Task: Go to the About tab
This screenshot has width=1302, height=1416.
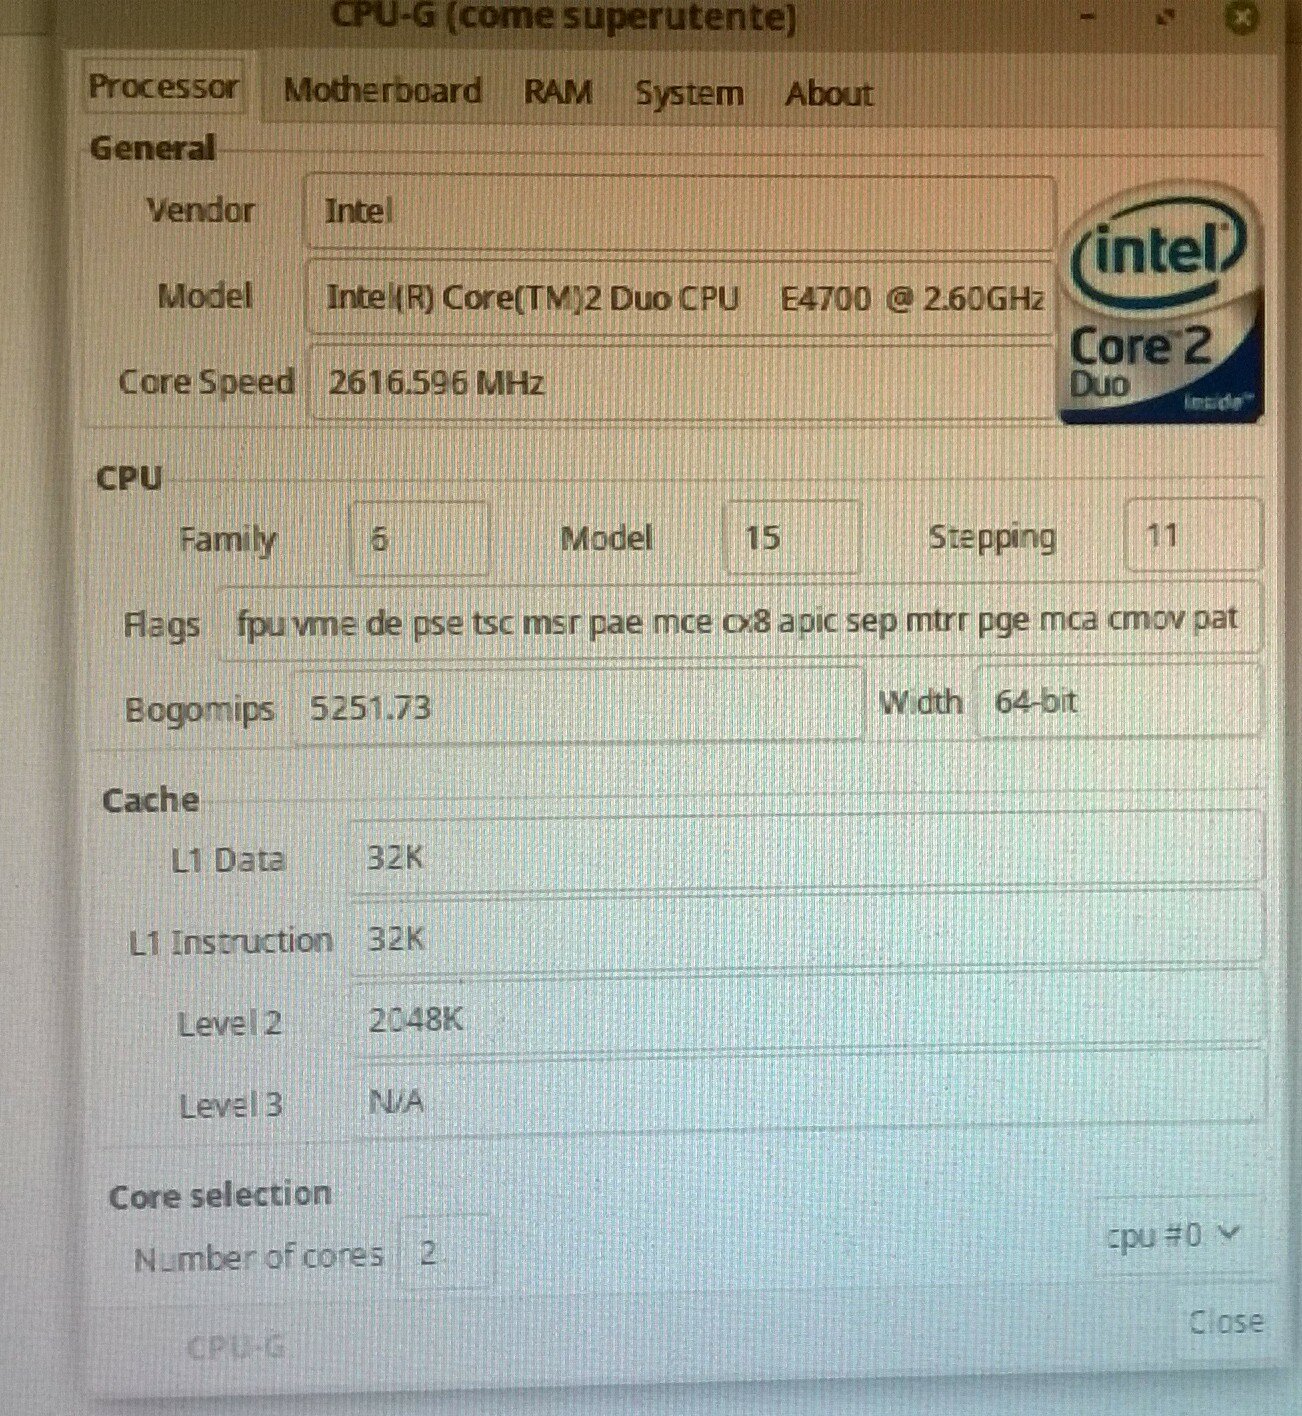Action: pyautogui.click(x=828, y=94)
